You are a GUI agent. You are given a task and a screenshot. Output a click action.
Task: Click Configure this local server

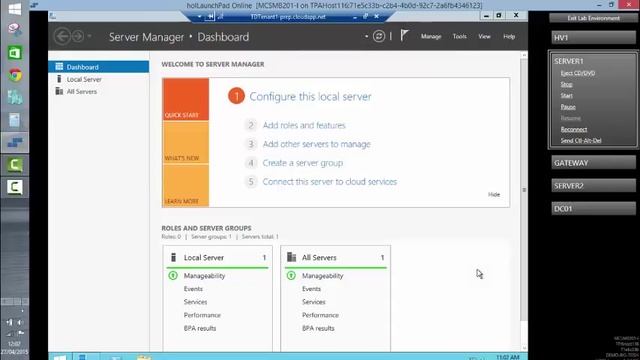310,97
